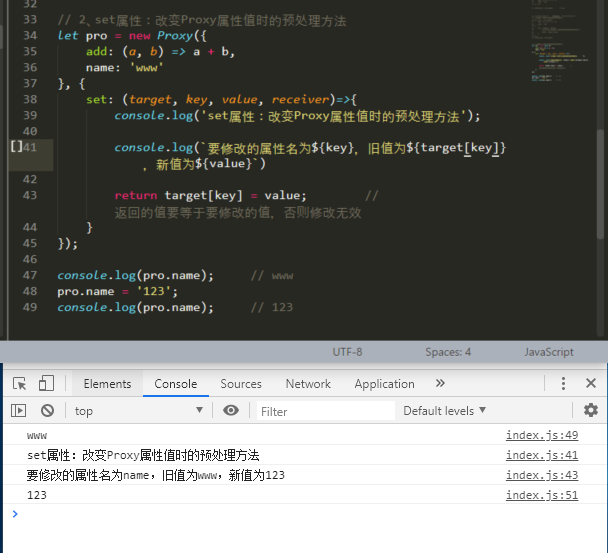Click 'return' keyword on line 43
This screenshot has width=608, height=553.
tap(136, 195)
